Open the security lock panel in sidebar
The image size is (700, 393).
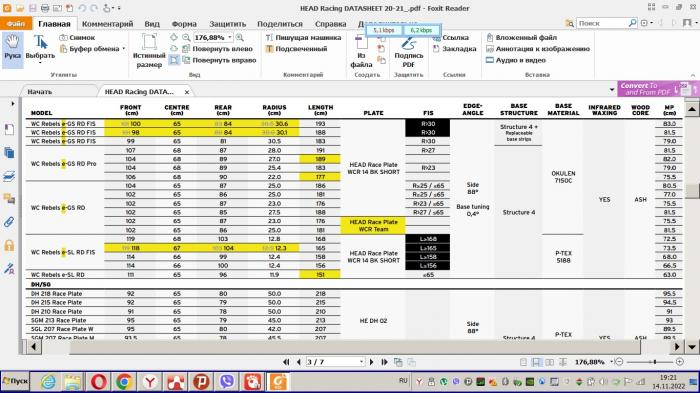pyautogui.click(x=9, y=245)
